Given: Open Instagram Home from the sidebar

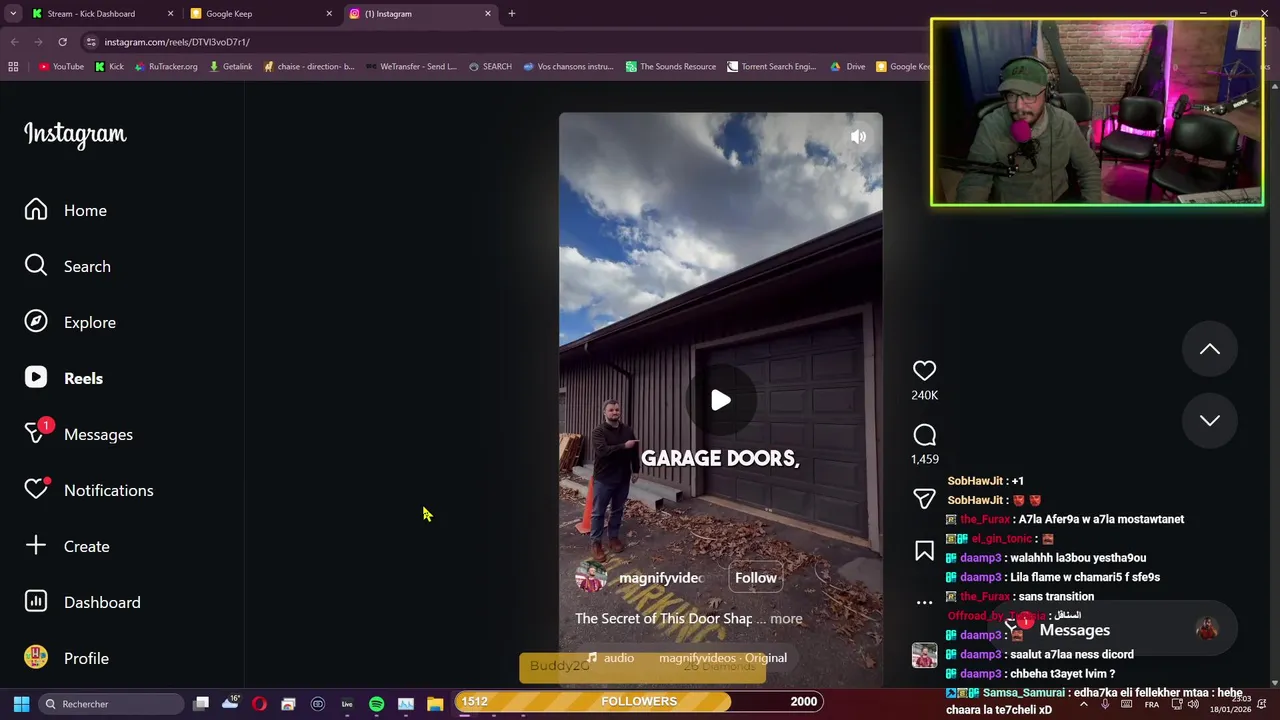Looking at the screenshot, I should [66, 210].
